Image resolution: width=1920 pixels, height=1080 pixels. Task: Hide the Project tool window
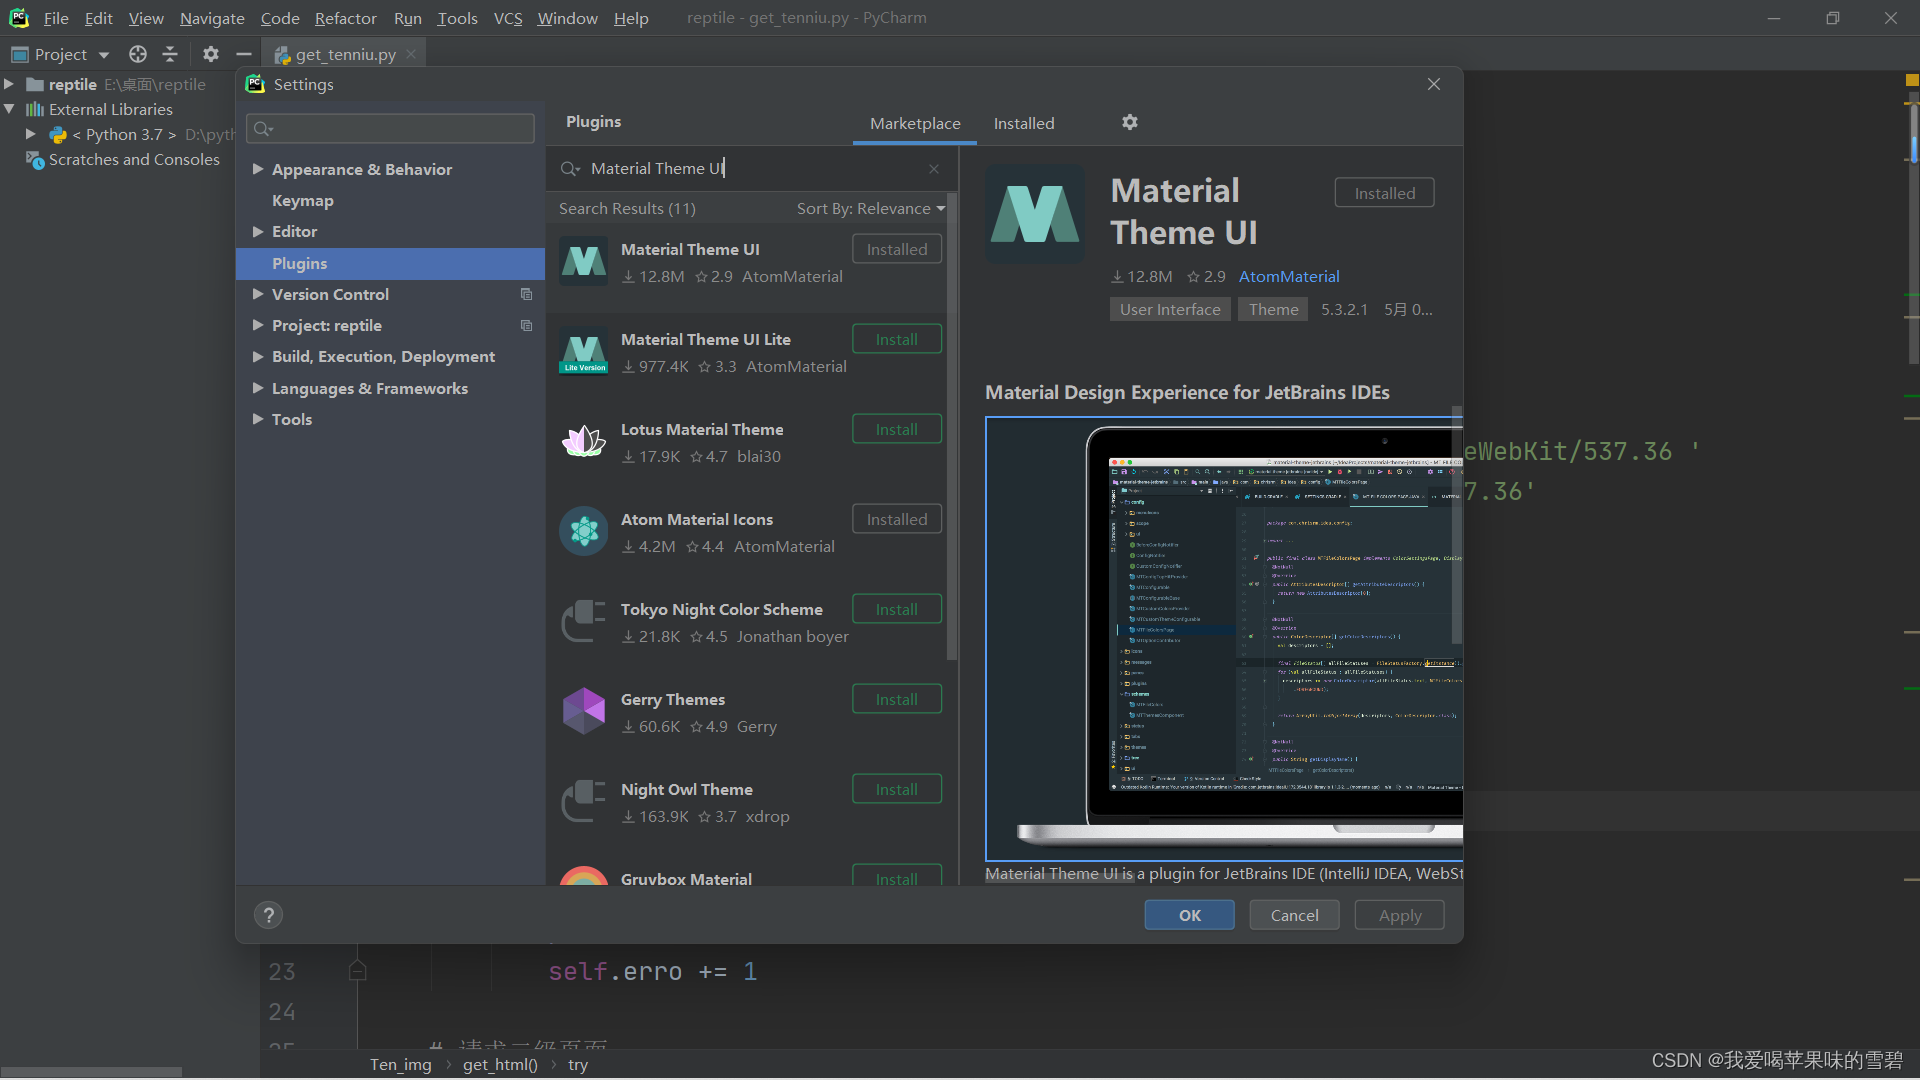pos(243,54)
